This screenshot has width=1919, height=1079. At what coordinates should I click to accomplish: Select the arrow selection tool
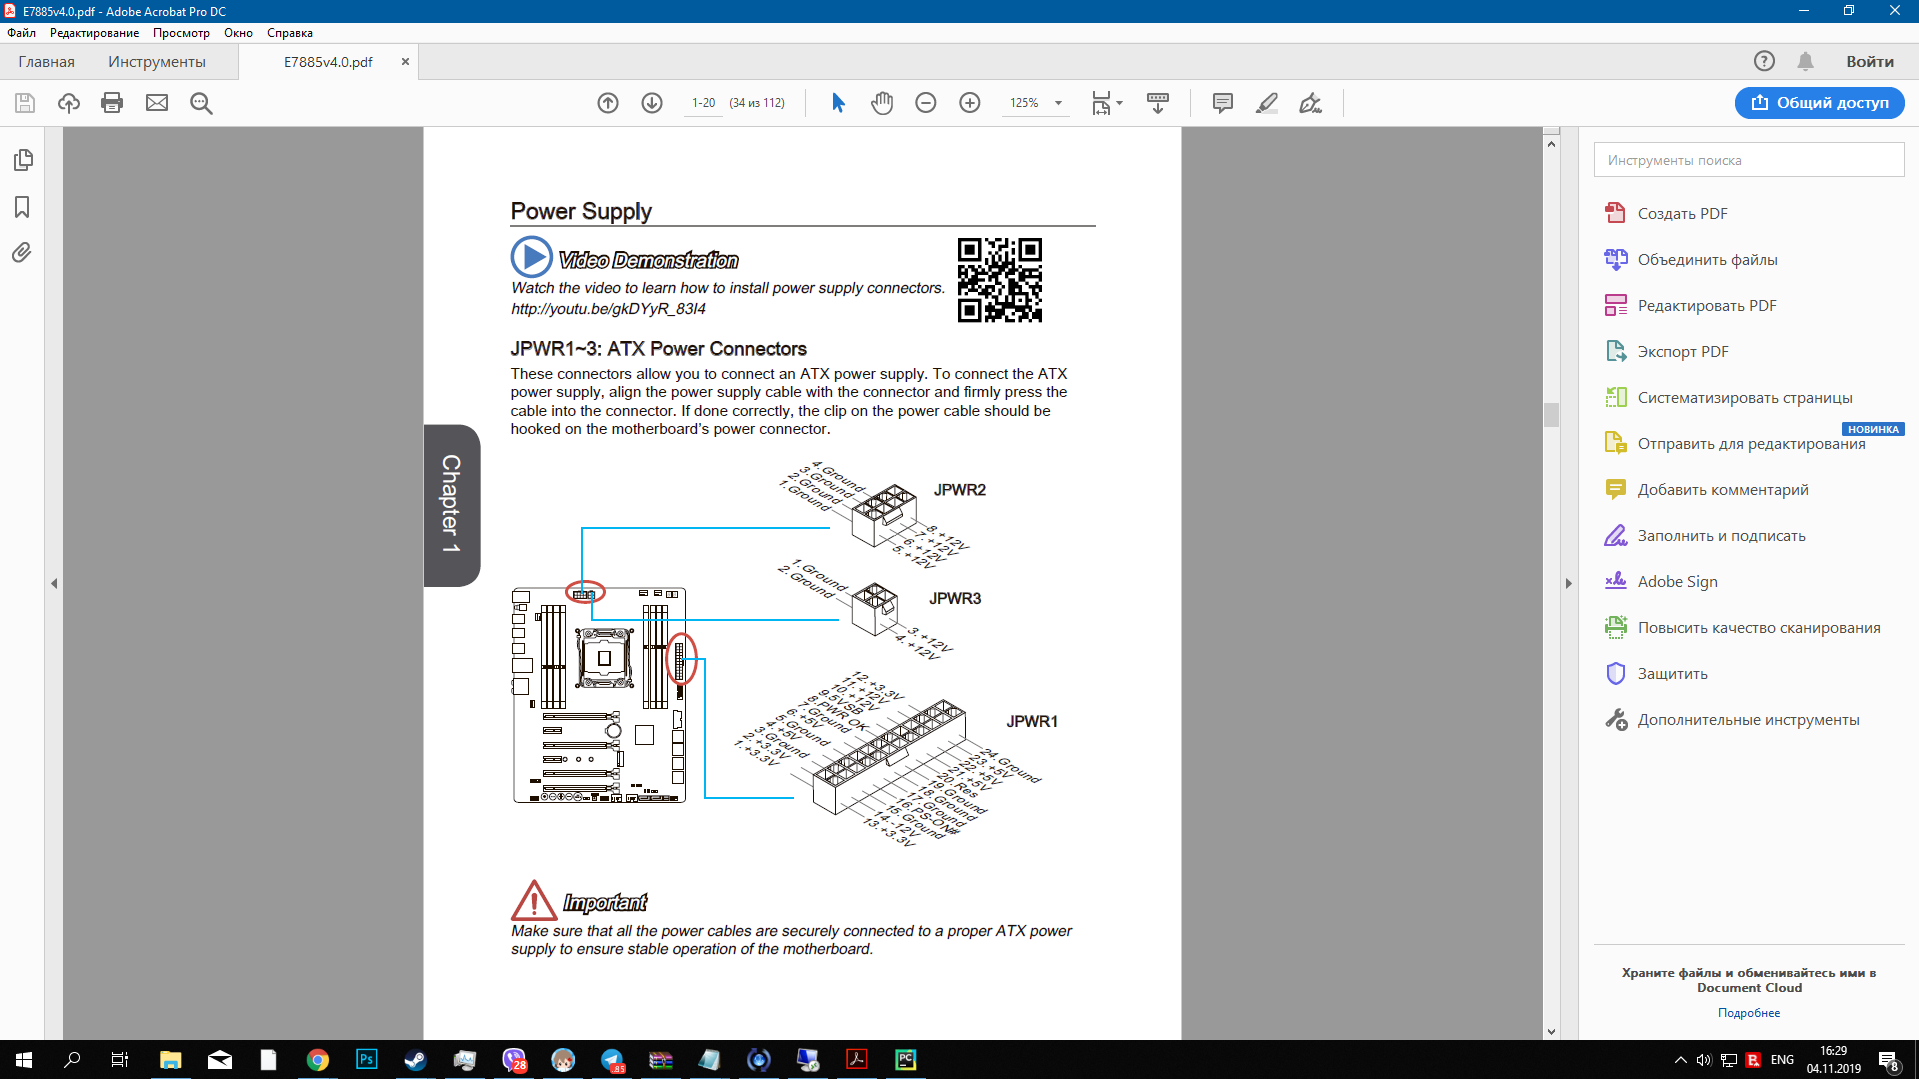pos(838,103)
